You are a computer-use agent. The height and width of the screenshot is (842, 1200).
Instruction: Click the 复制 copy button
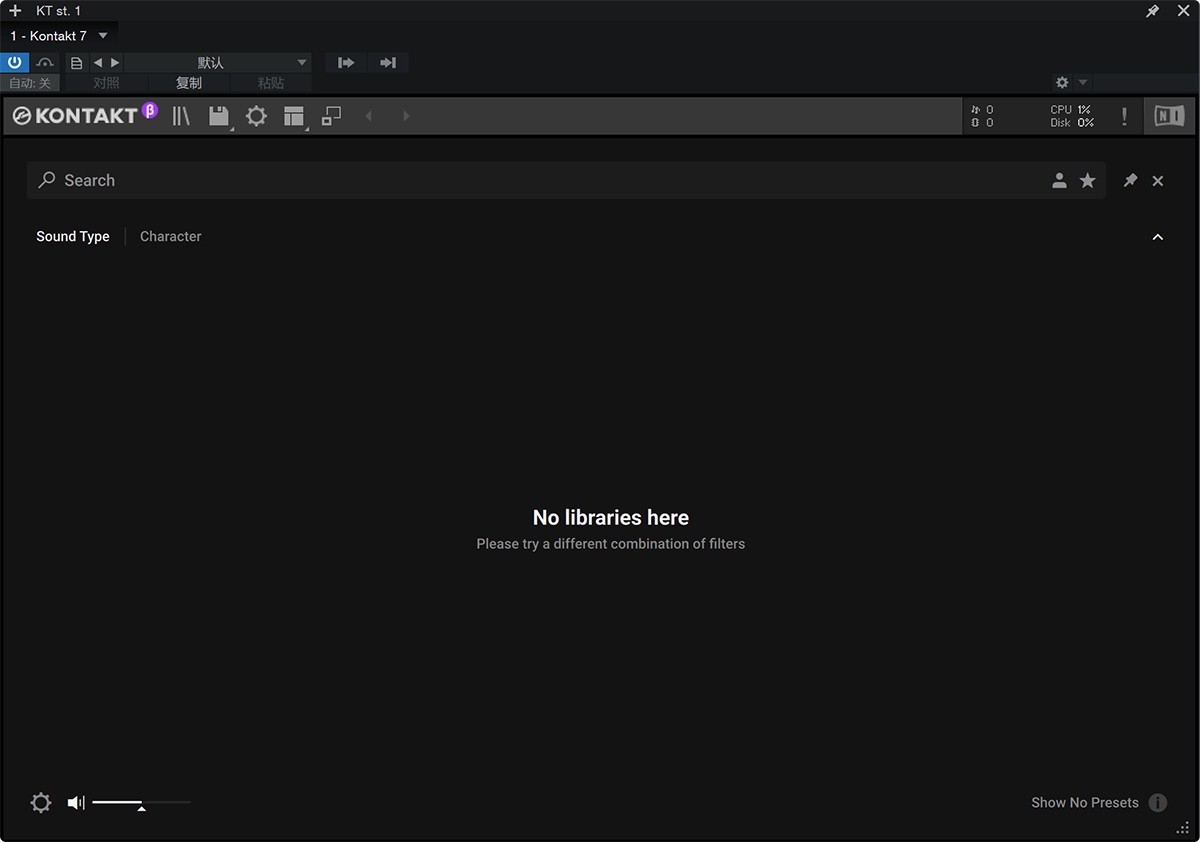pos(188,83)
